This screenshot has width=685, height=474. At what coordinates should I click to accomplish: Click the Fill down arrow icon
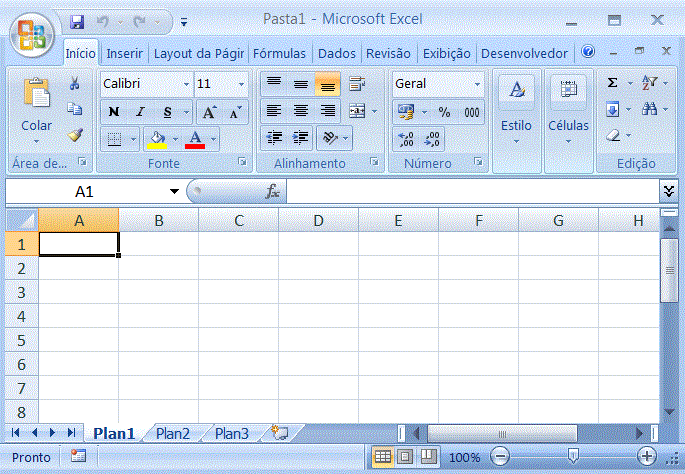coord(612,109)
